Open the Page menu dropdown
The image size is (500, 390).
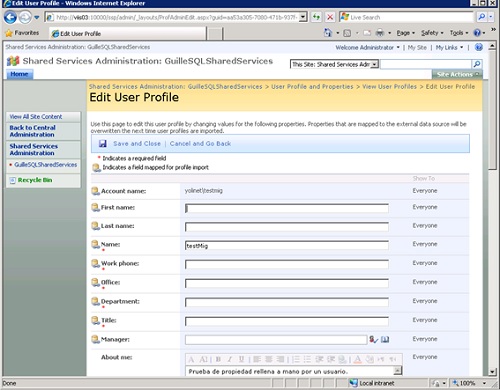pos(406,33)
